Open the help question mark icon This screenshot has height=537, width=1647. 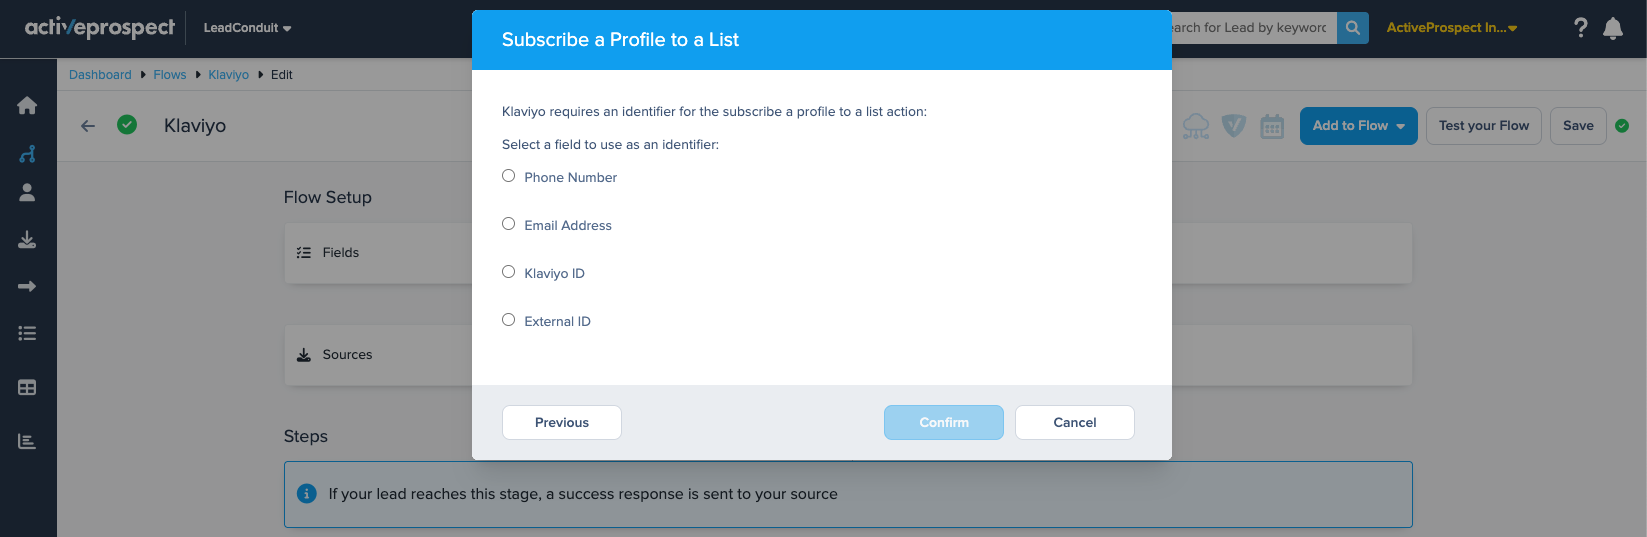coord(1580,28)
